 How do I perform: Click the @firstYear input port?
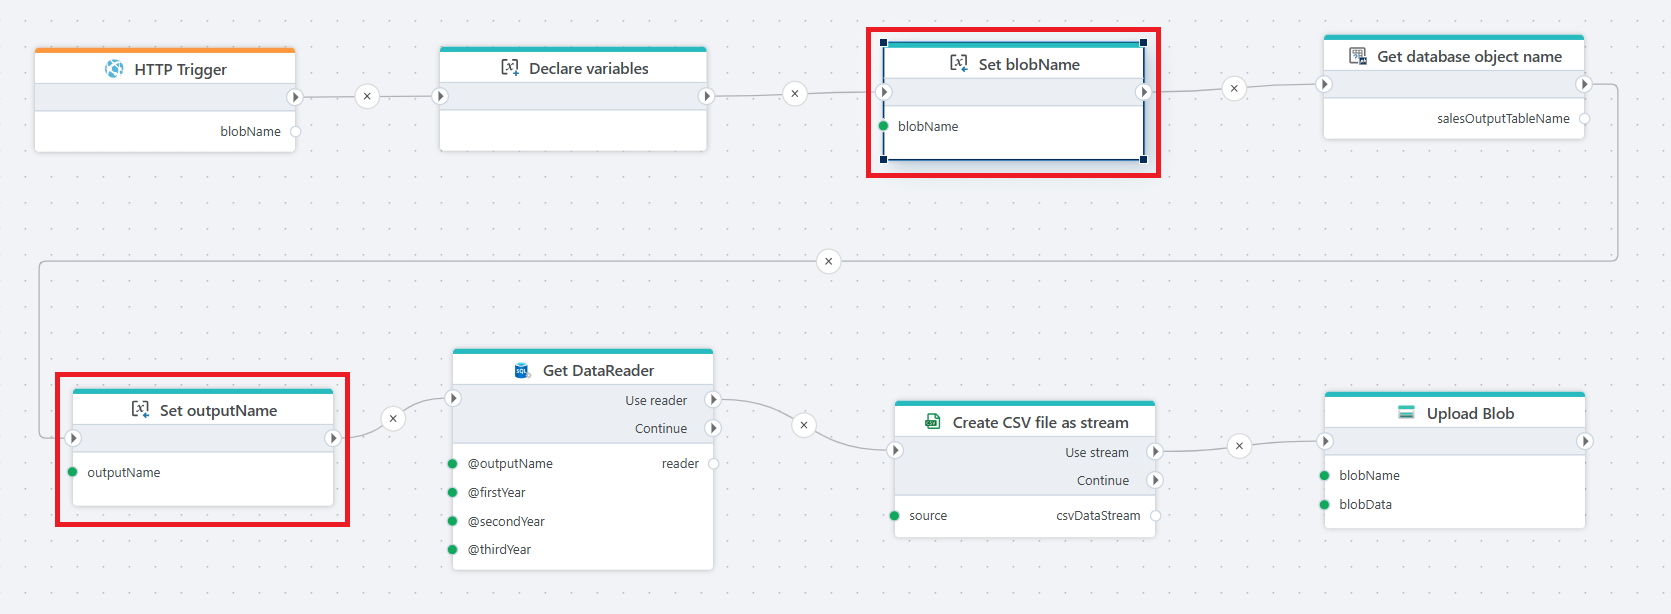coord(453,493)
